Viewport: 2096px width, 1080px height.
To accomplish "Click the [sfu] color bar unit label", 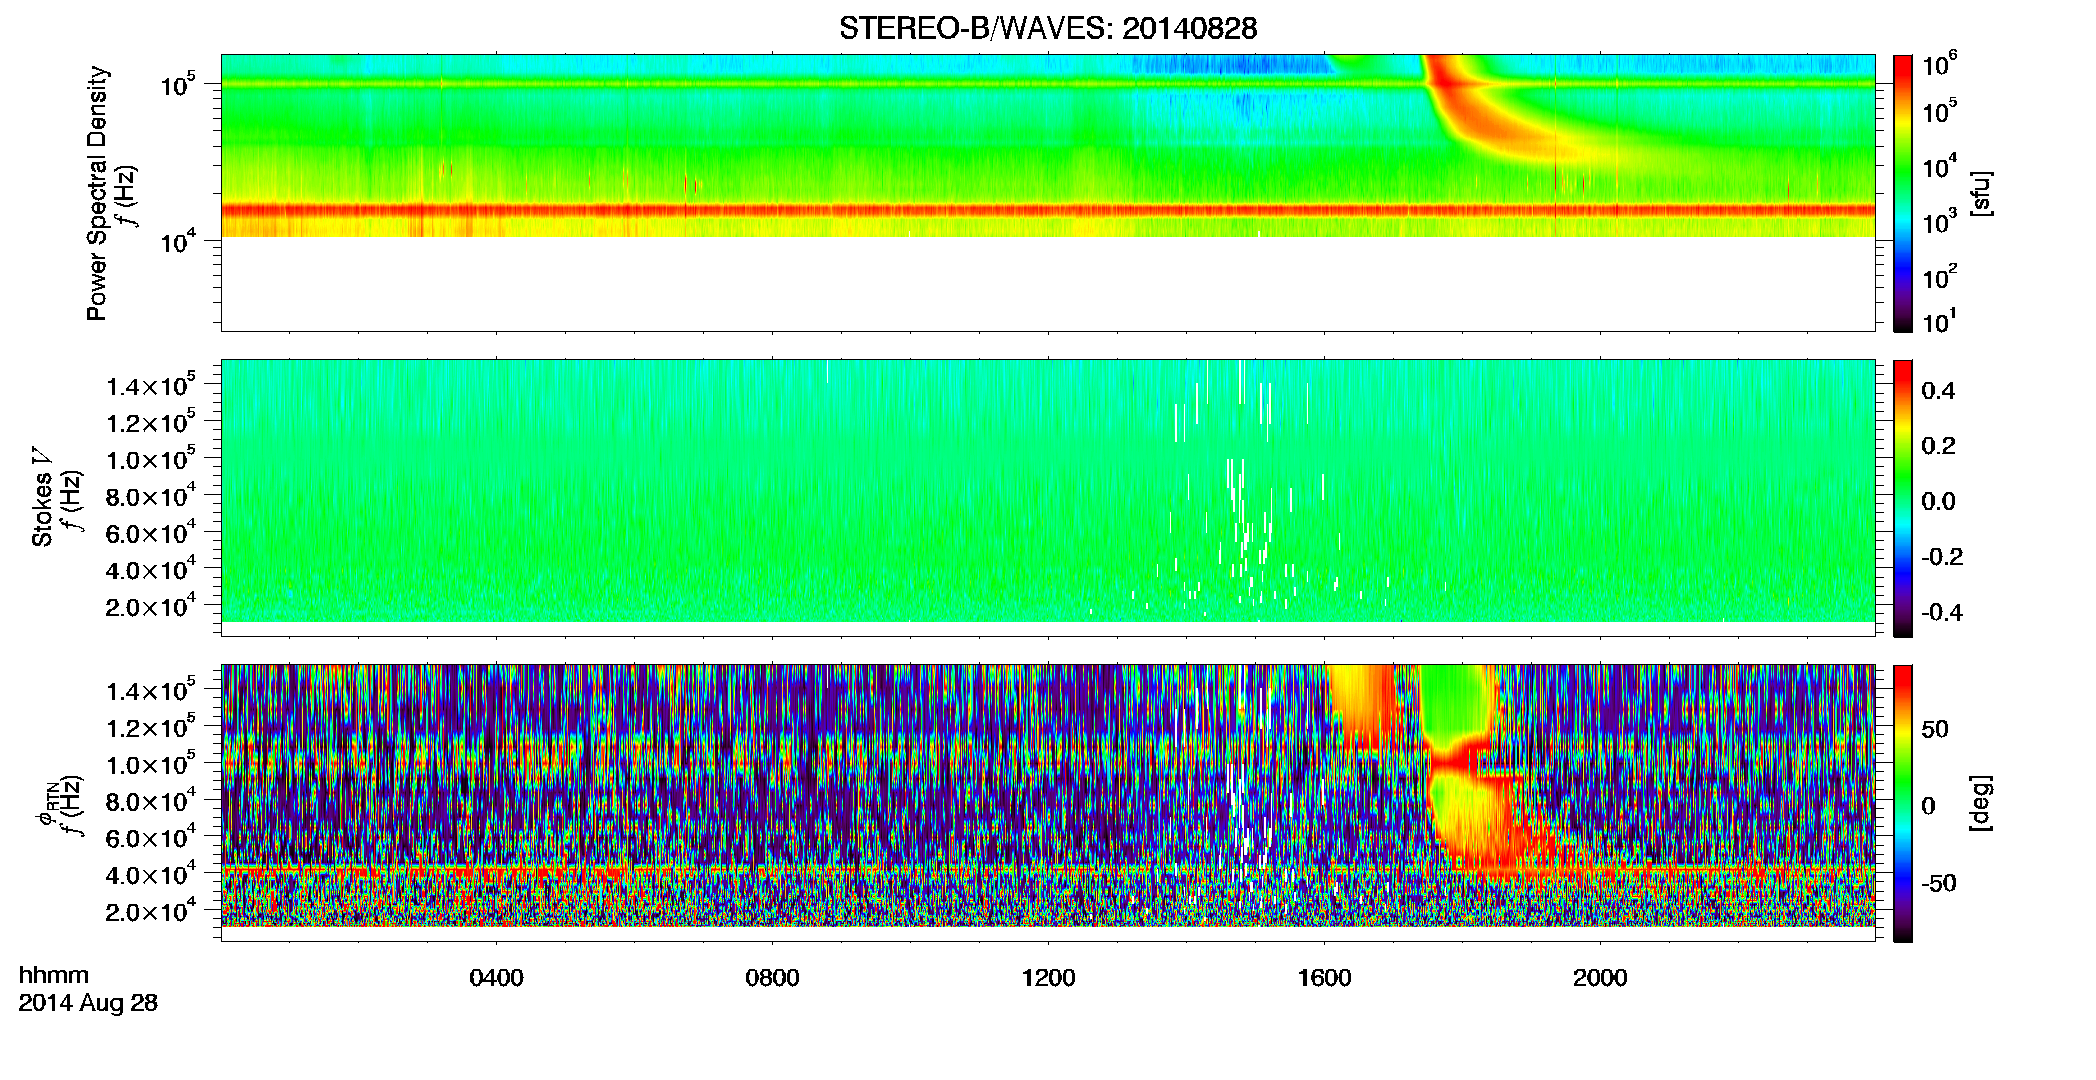I will pos(1980,194).
